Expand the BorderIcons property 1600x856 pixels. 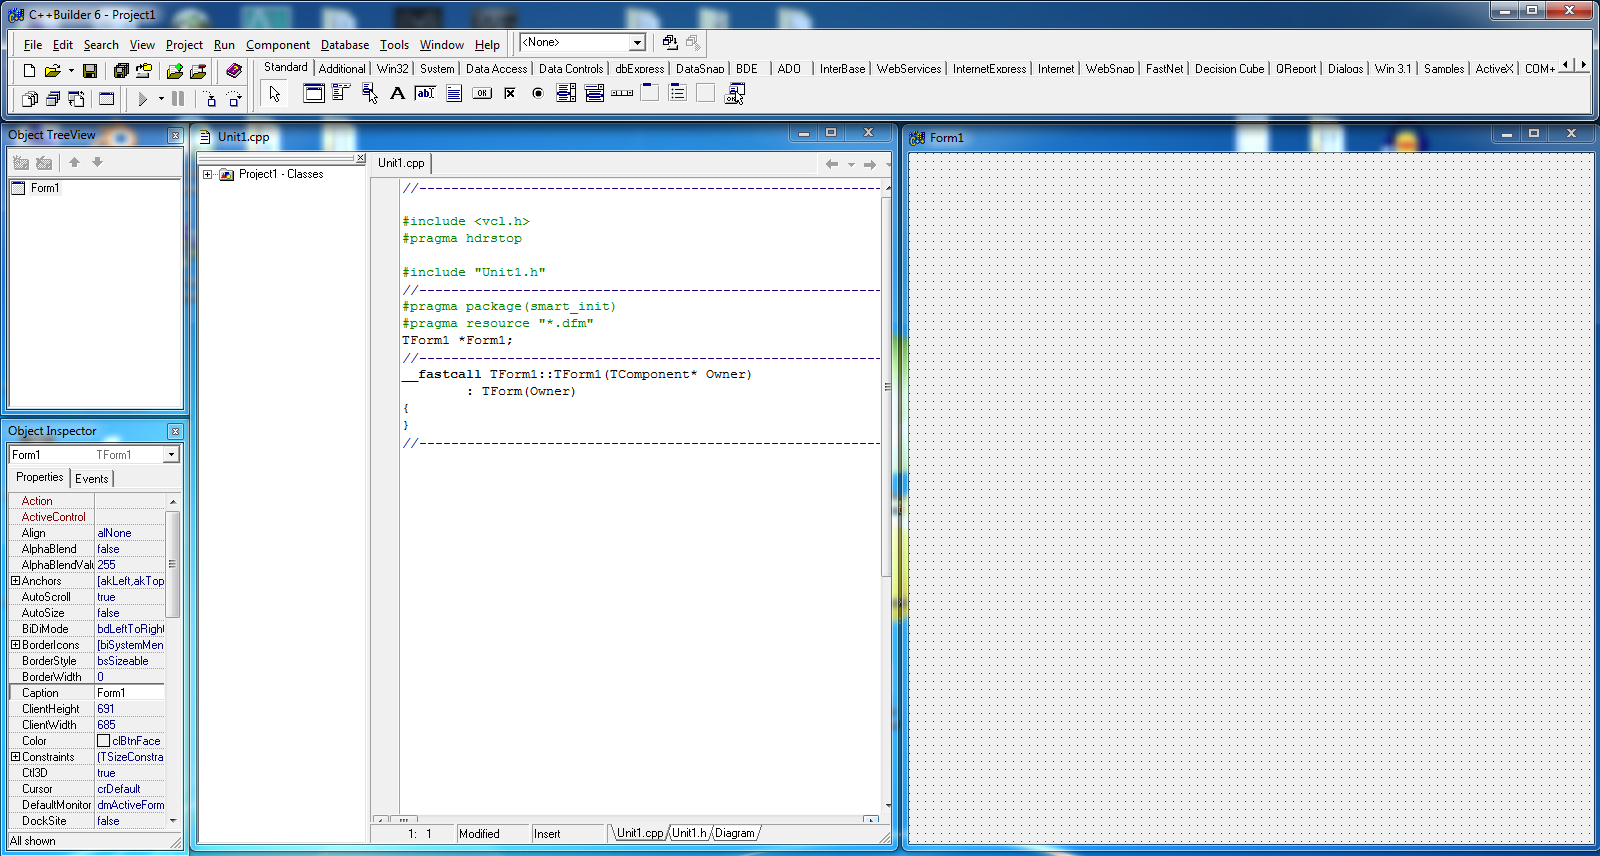point(15,645)
